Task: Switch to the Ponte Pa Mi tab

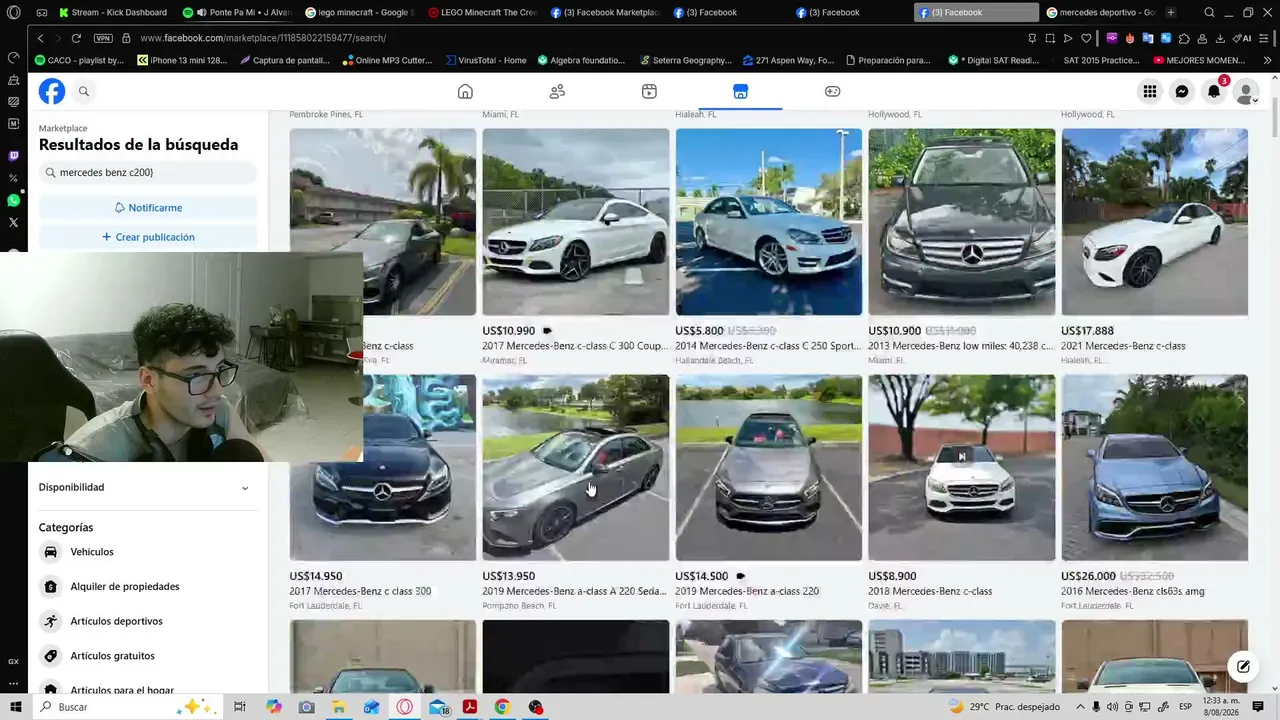Action: tap(236, 13)
